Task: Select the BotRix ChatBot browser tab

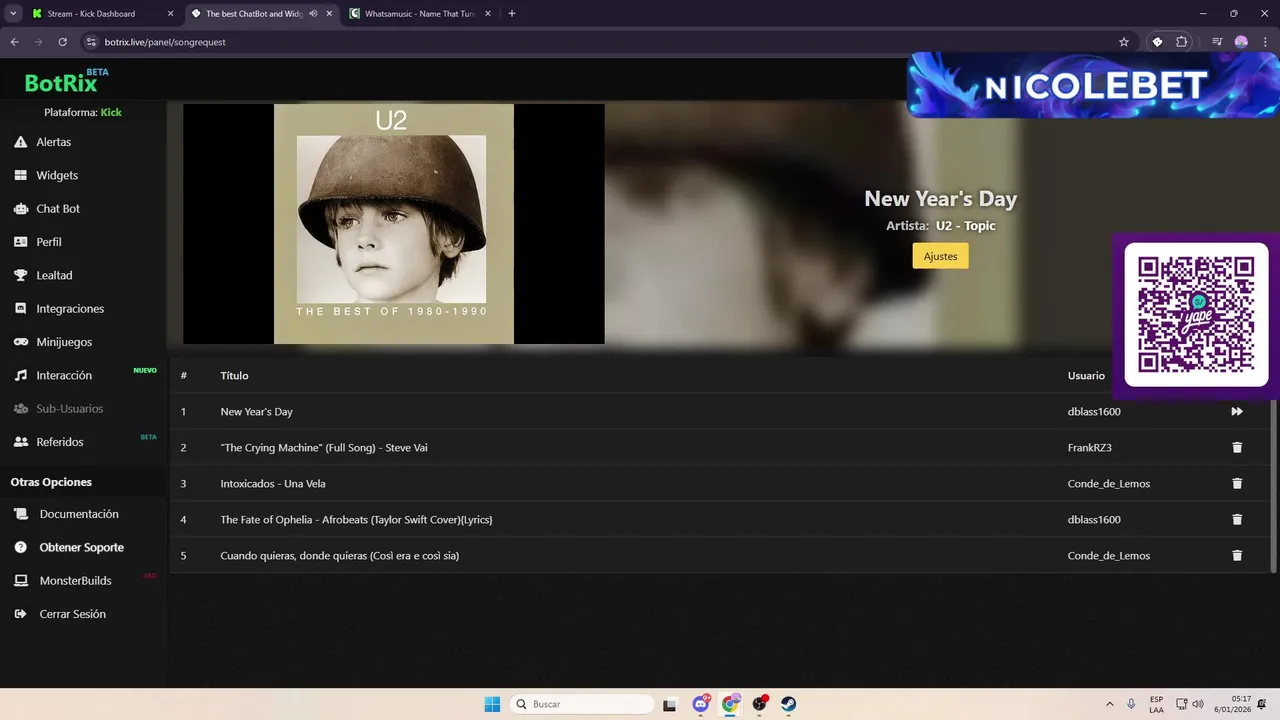Action: click(262, 14)
